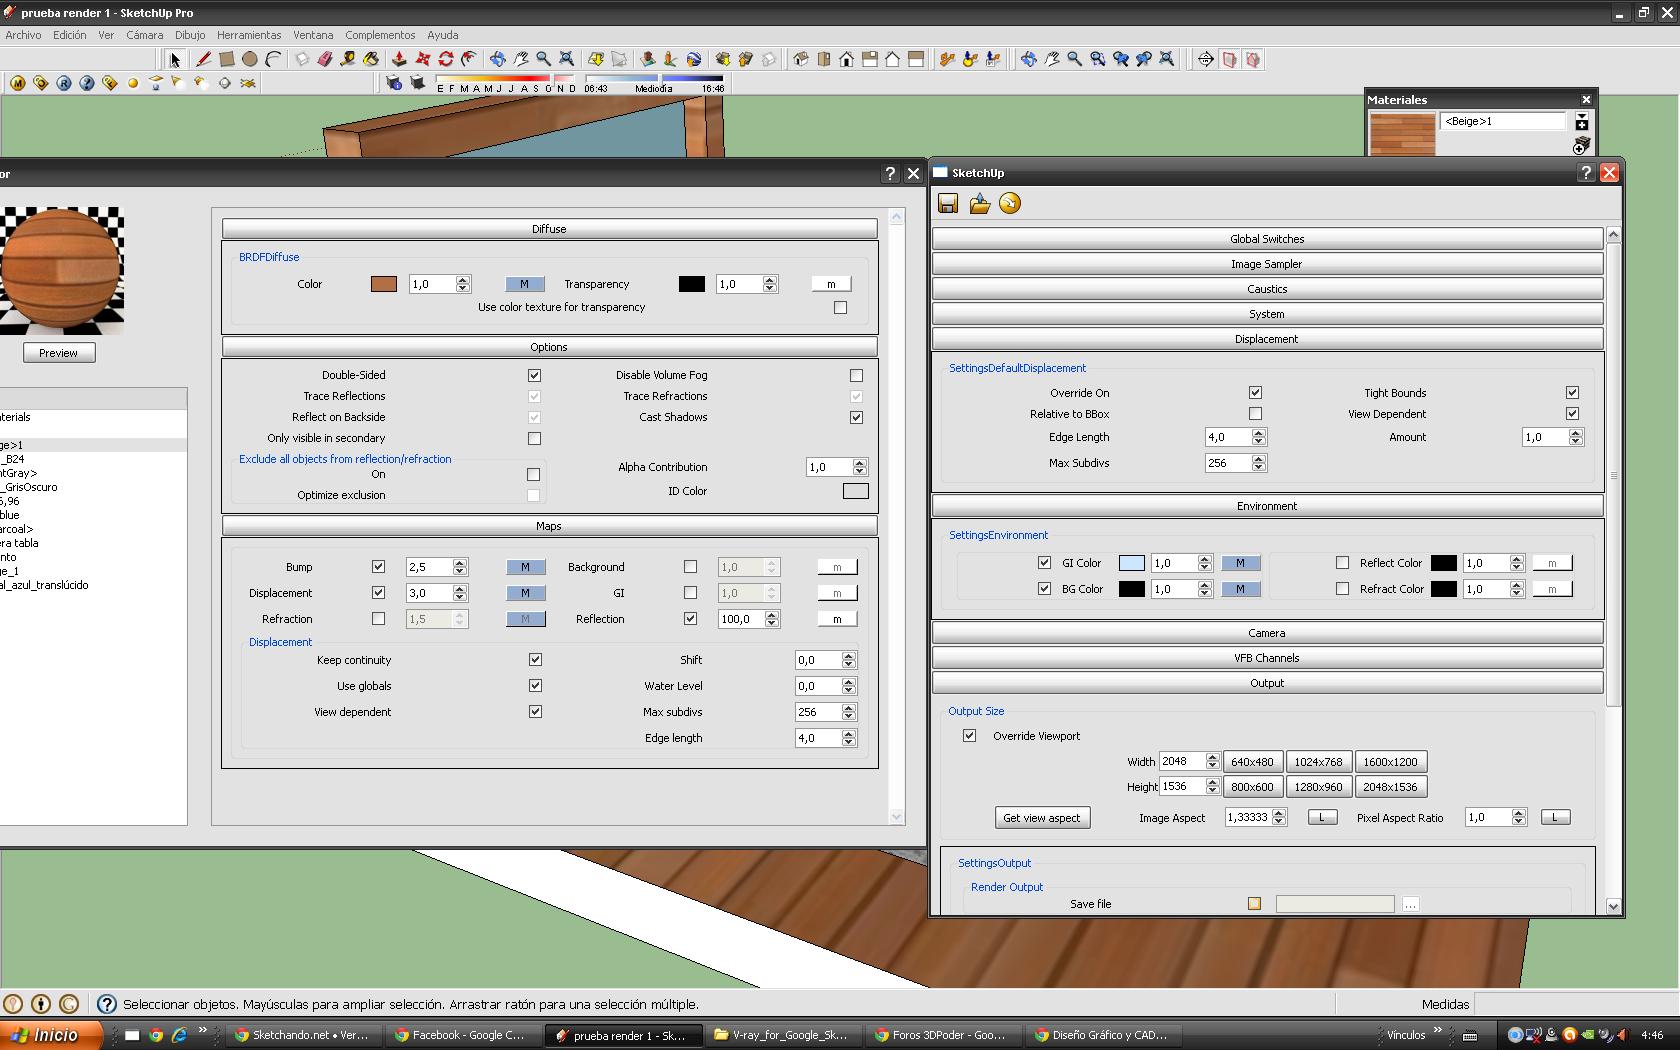
Task: Click the Preview button under material sphere
Action: (58, 353)
